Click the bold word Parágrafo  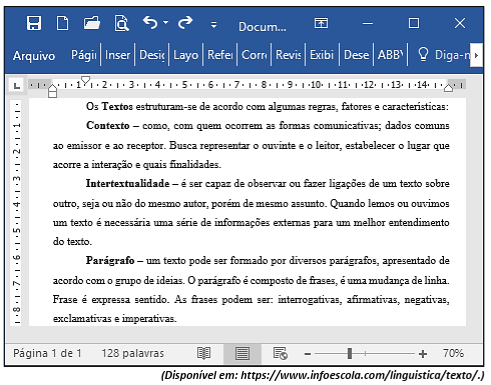pyautogui.click(x=110, y=261)
